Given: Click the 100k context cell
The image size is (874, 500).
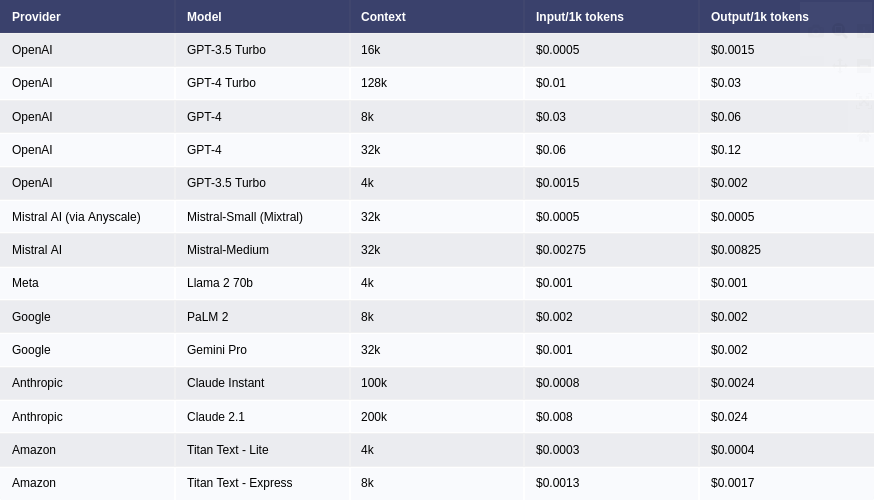Looking at the screenshot, I should [374, 383].
